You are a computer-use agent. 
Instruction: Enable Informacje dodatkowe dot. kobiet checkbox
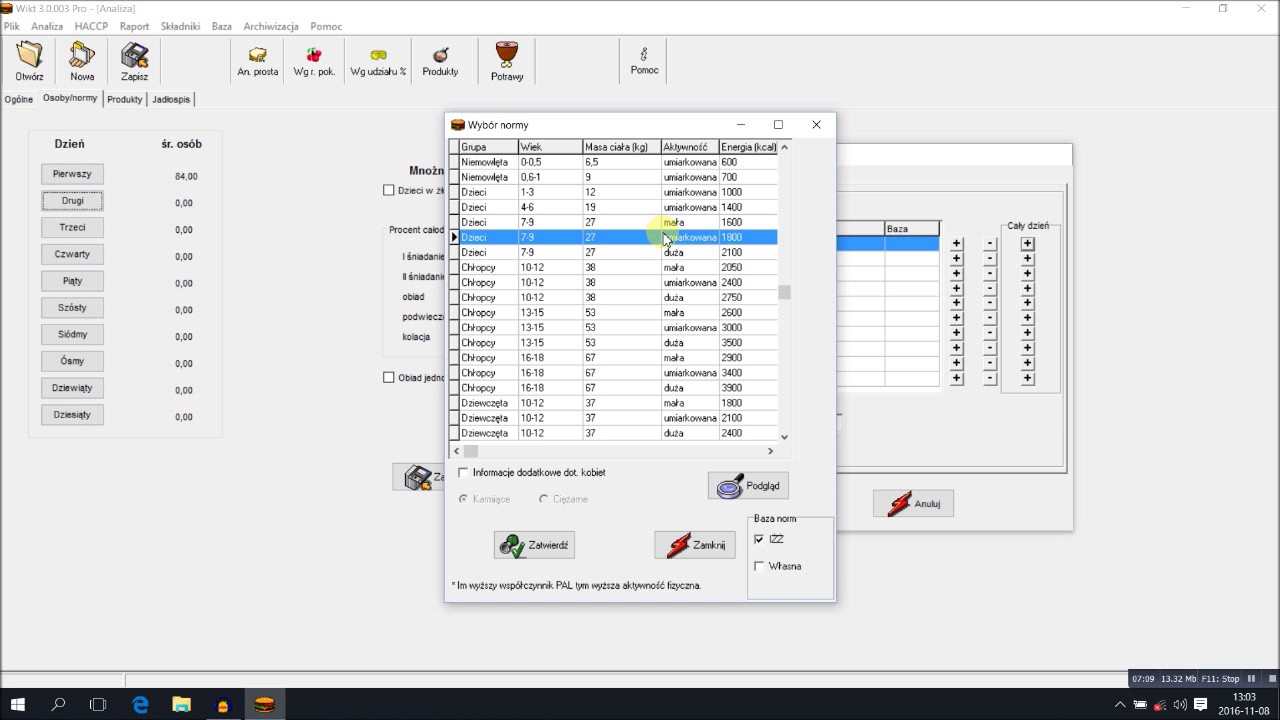point(462,472)
